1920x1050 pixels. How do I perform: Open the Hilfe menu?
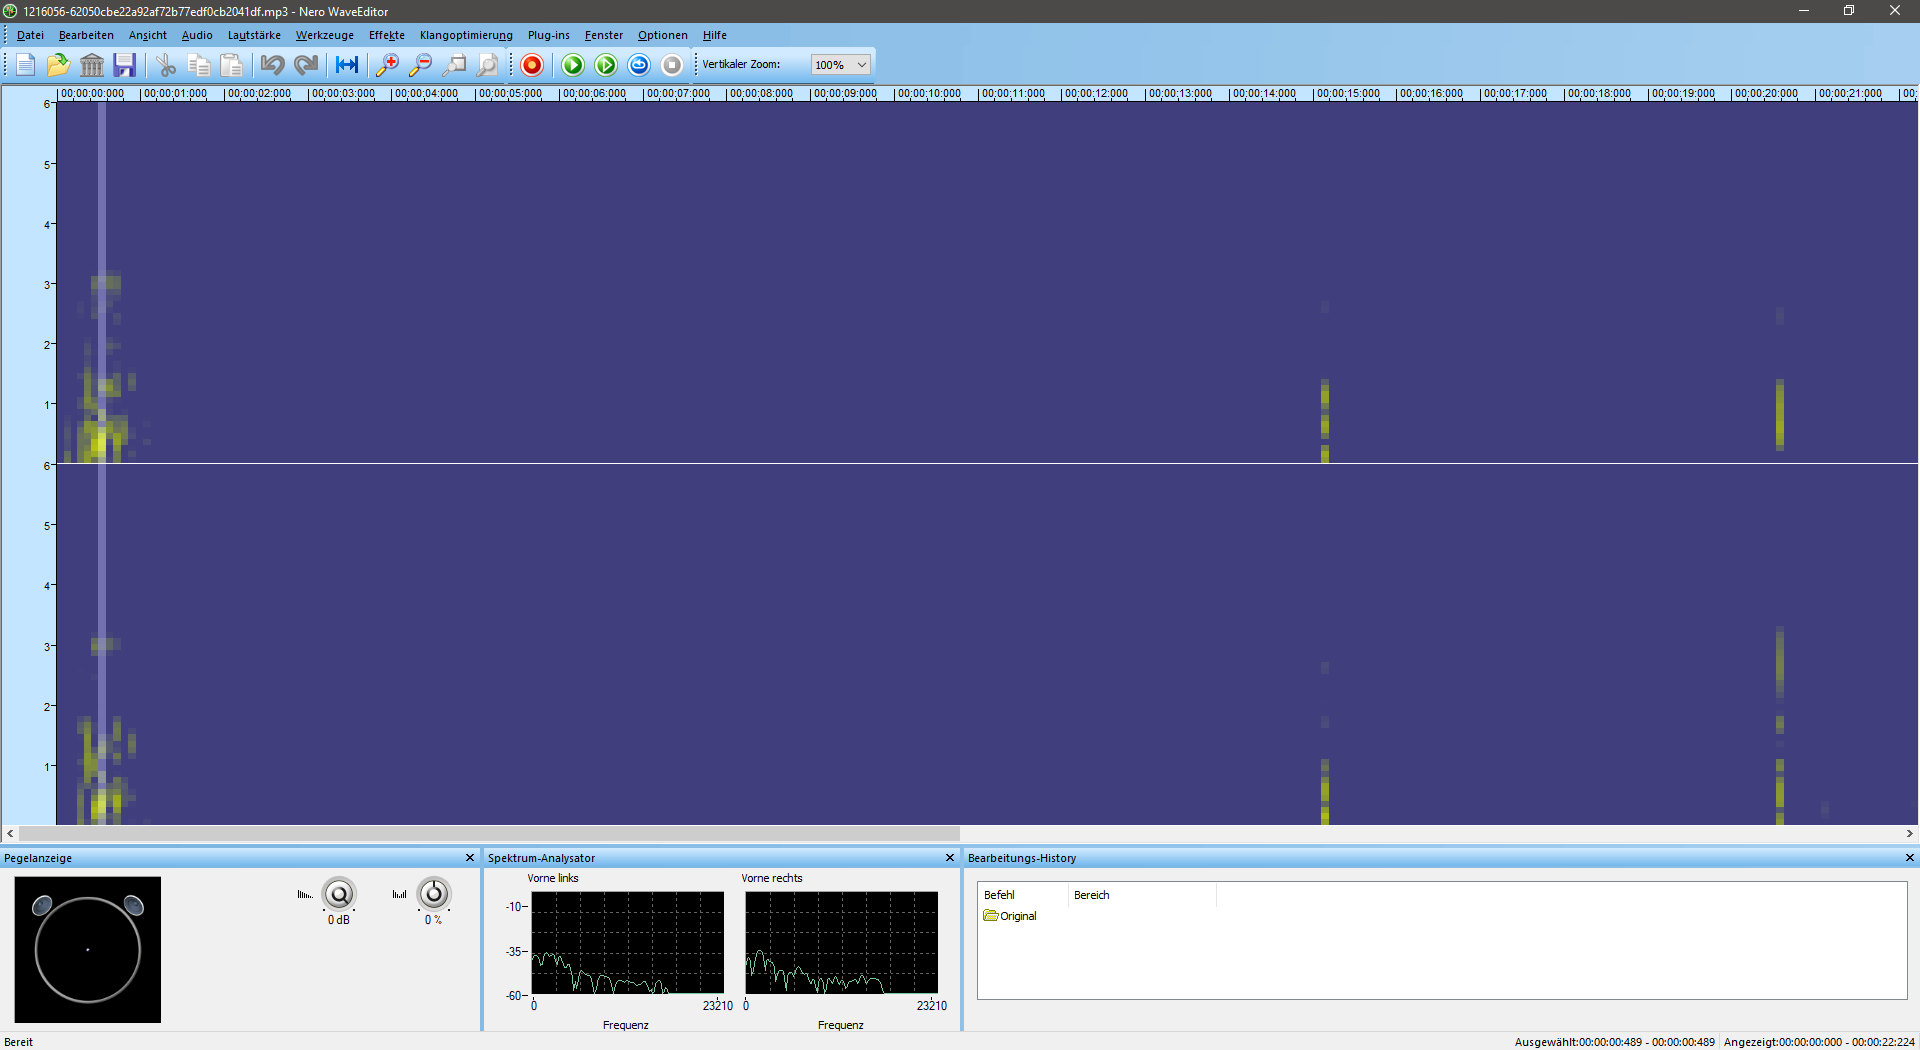coord(715,35)
